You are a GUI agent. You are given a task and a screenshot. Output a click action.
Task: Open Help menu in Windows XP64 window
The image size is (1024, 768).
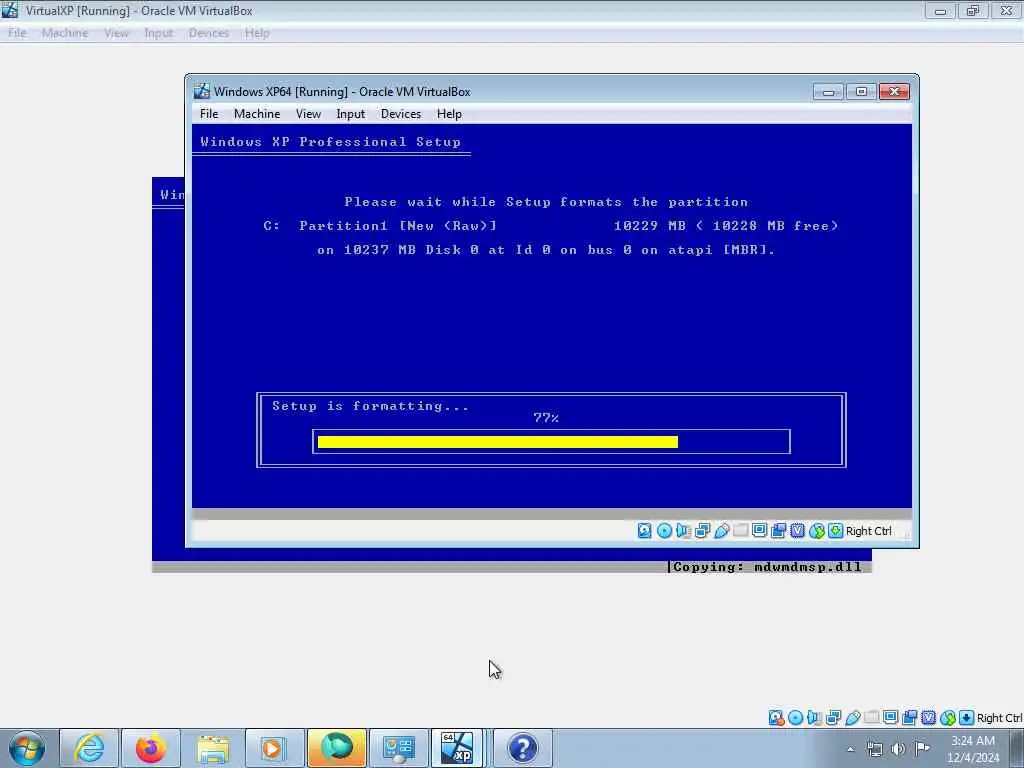pos(449,114)
